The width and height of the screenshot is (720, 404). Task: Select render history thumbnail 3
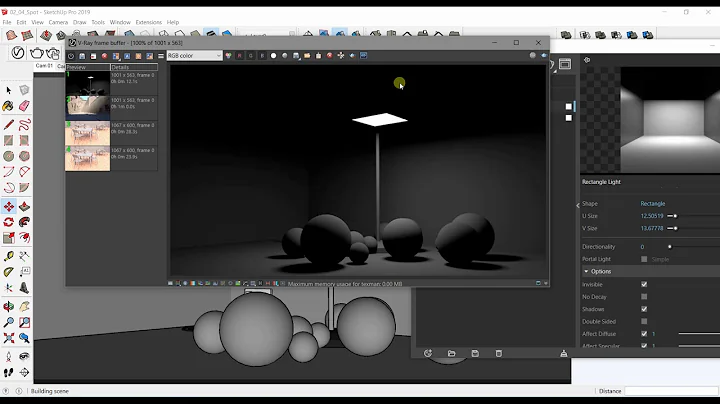coord(88,133)
